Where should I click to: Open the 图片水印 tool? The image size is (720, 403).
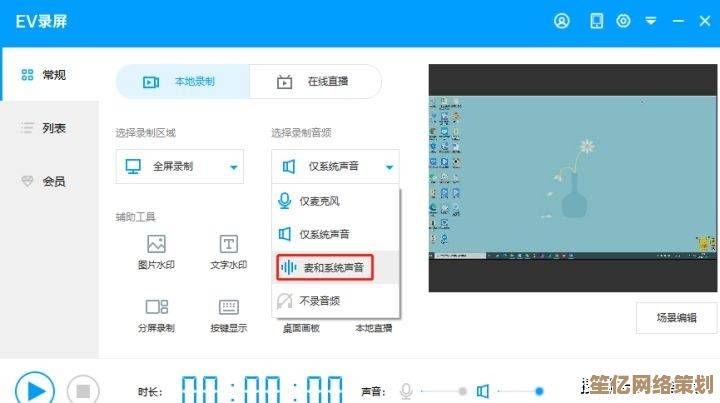click(x=156, y=252)
